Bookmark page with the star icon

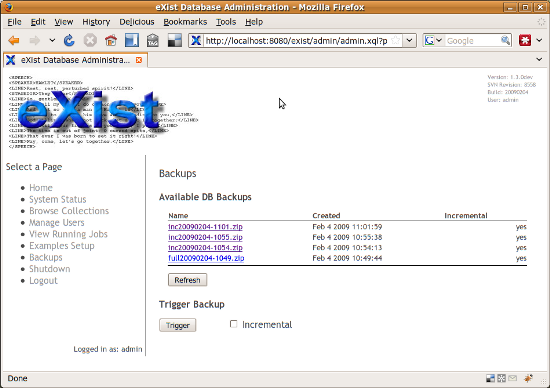[x=395, y=41]
